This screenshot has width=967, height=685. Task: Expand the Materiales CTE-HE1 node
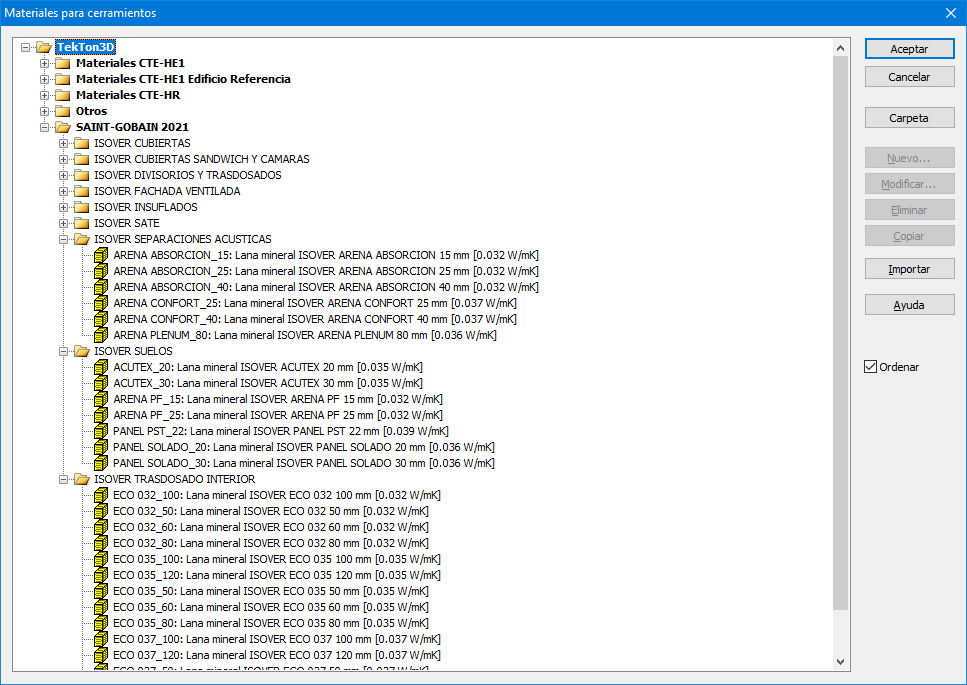click(44, 64)
